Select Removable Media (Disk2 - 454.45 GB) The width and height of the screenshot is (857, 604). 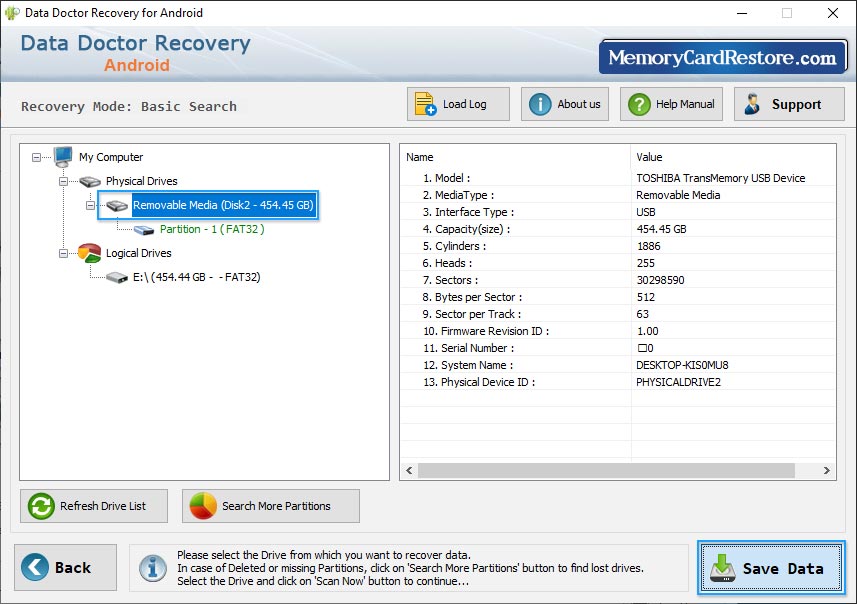(x=223, y=206)
